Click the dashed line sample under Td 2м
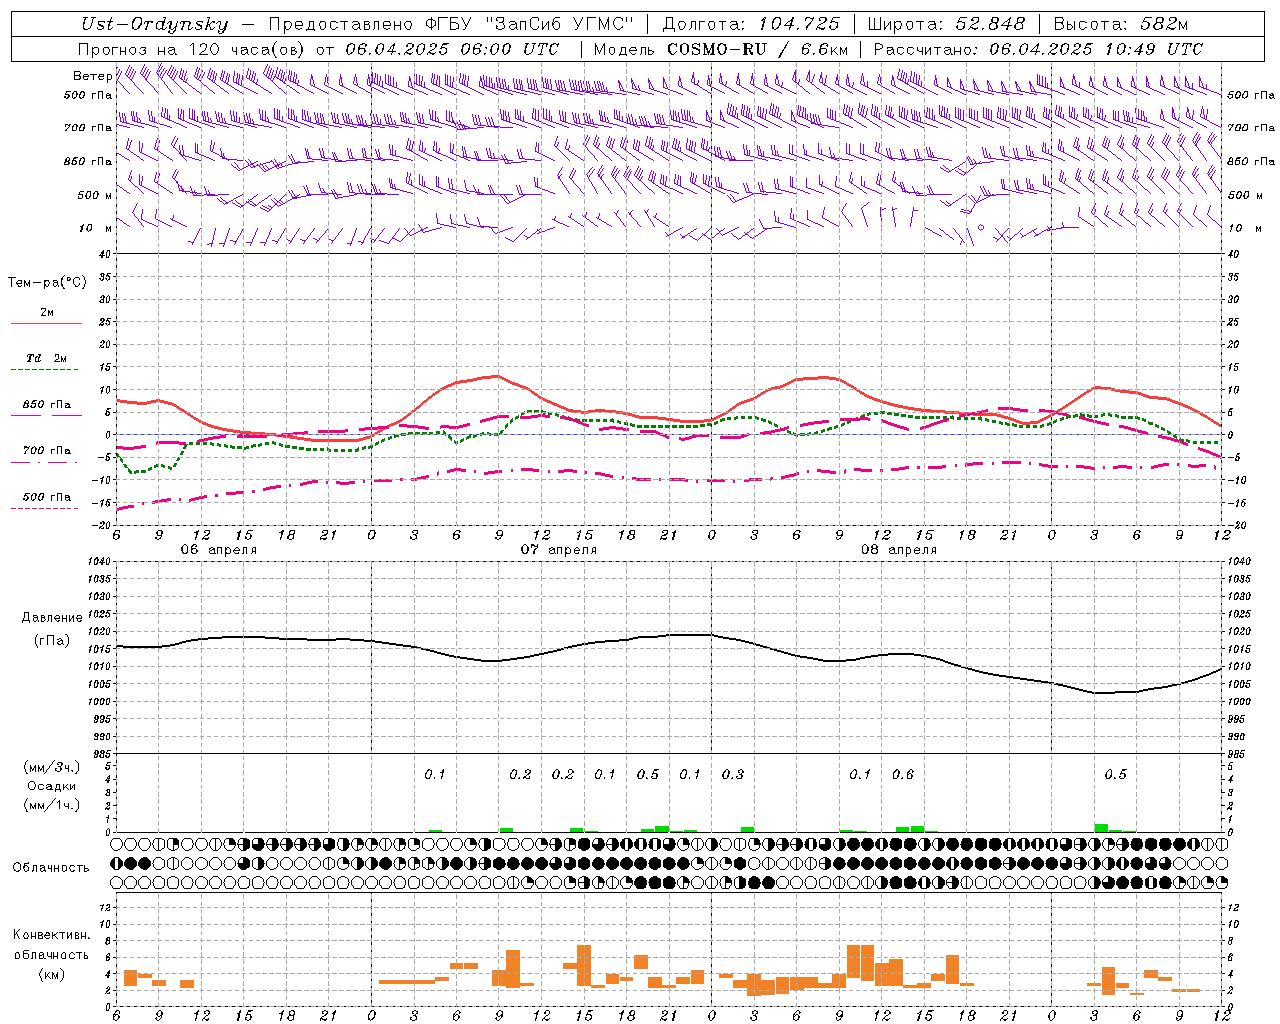Screen dimensions: 1280x1024 44,370
